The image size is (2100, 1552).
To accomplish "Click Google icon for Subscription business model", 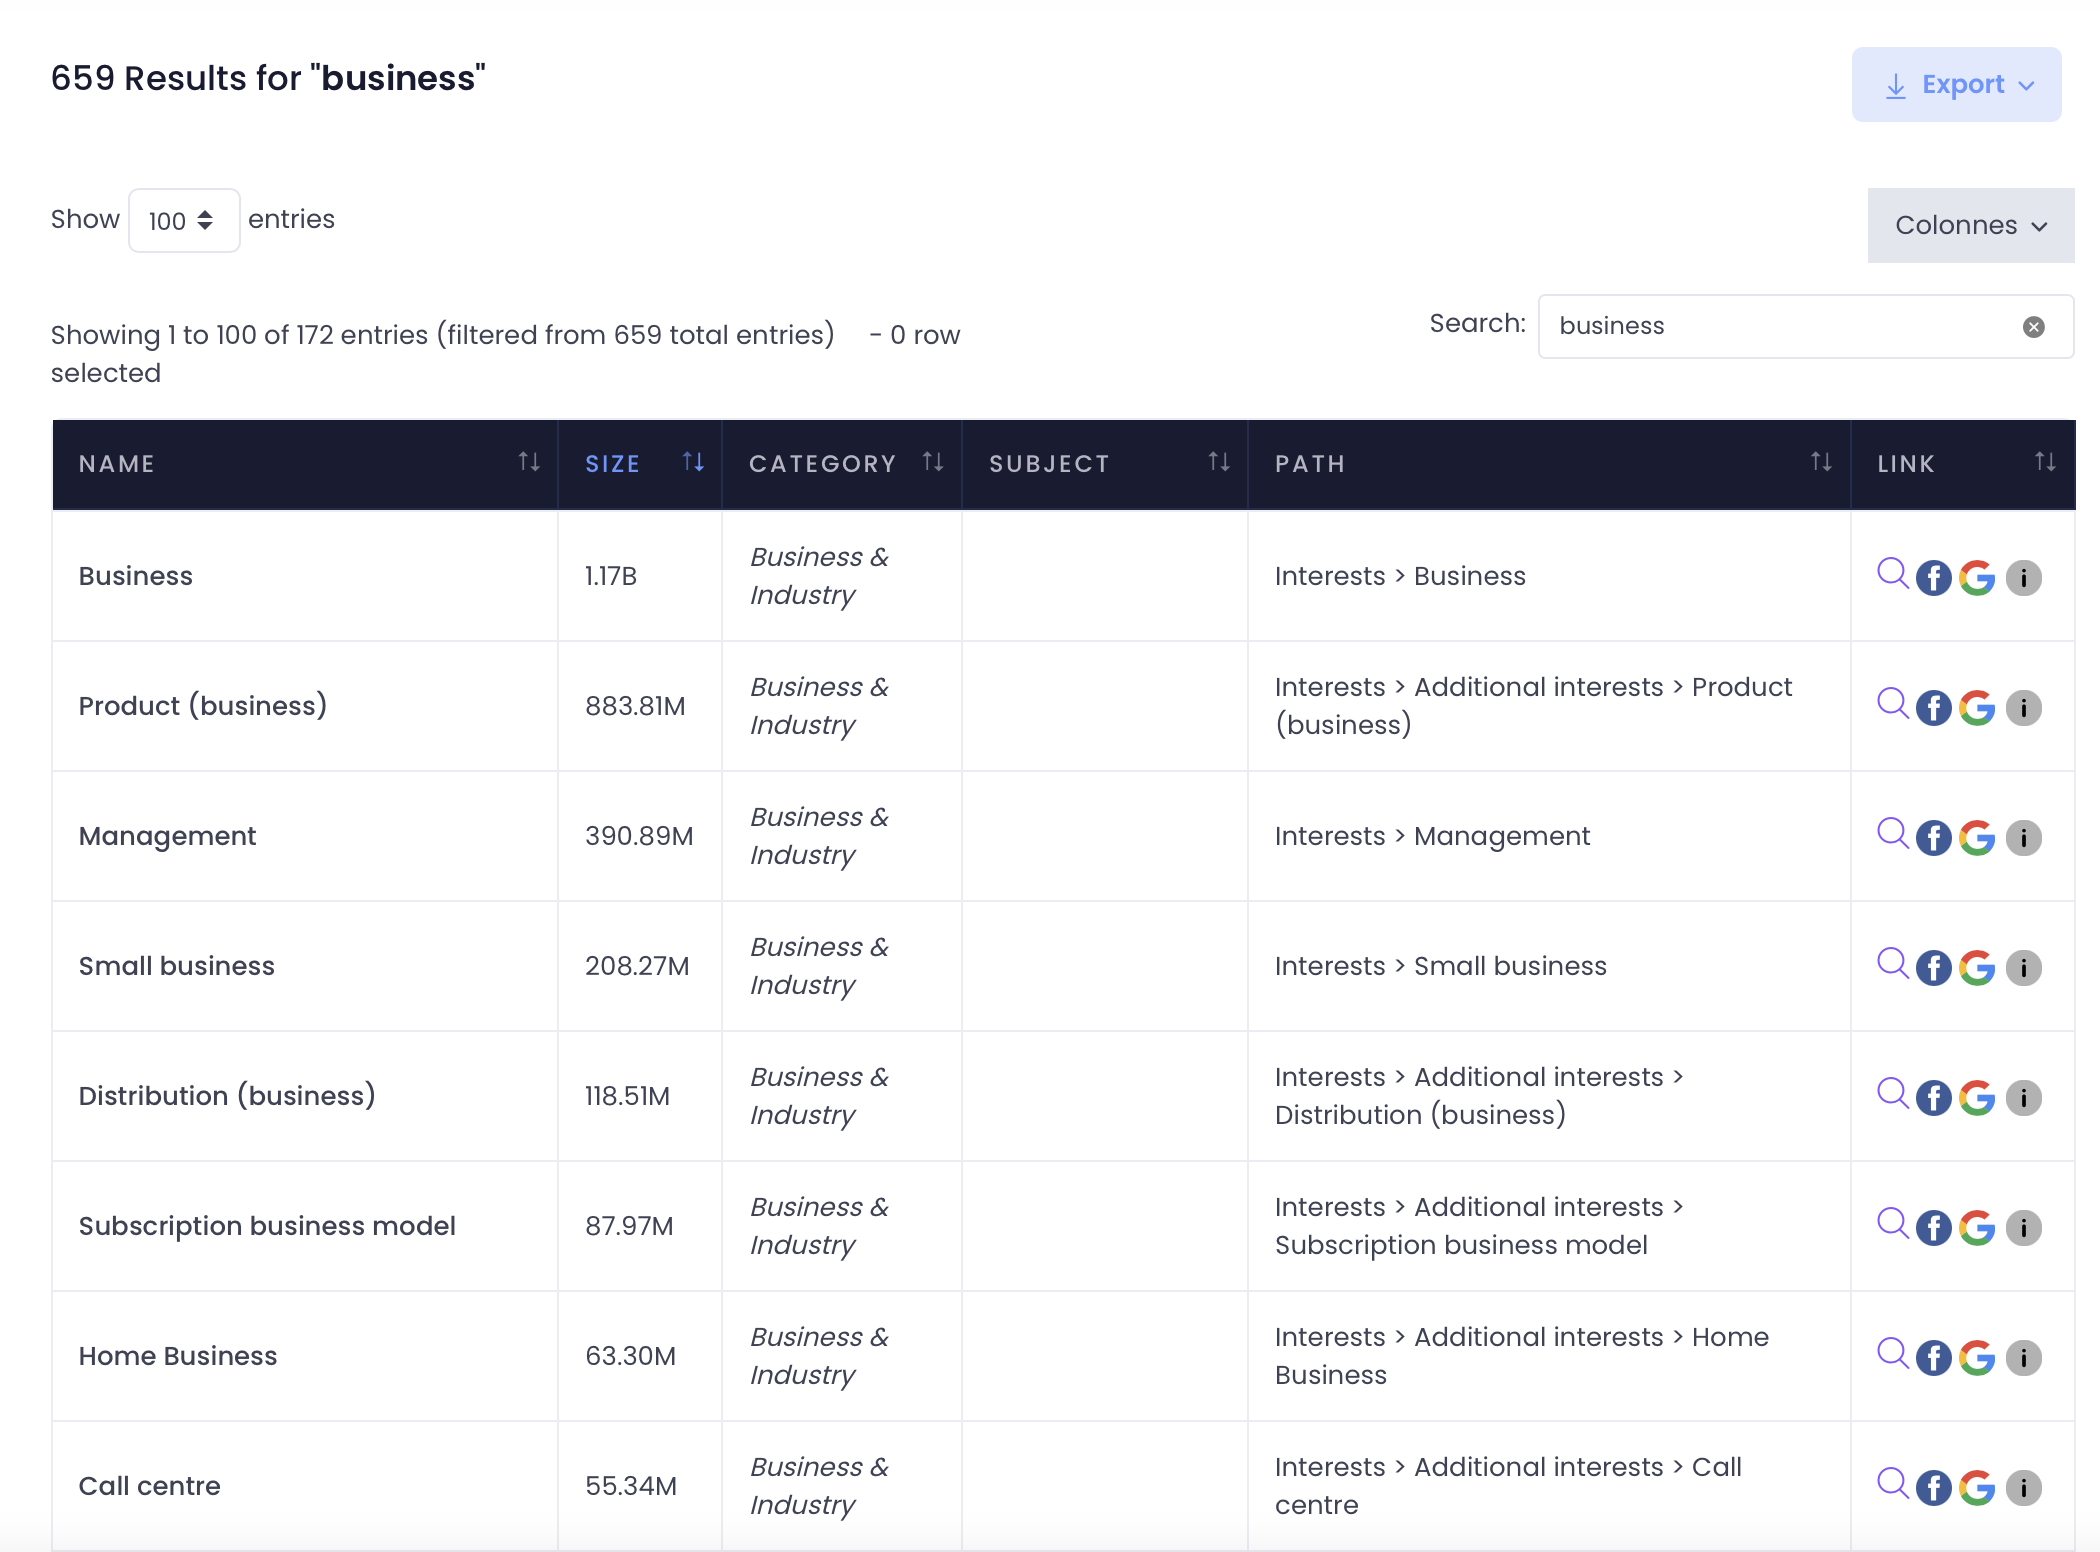I will [x=1977, y=1227].
